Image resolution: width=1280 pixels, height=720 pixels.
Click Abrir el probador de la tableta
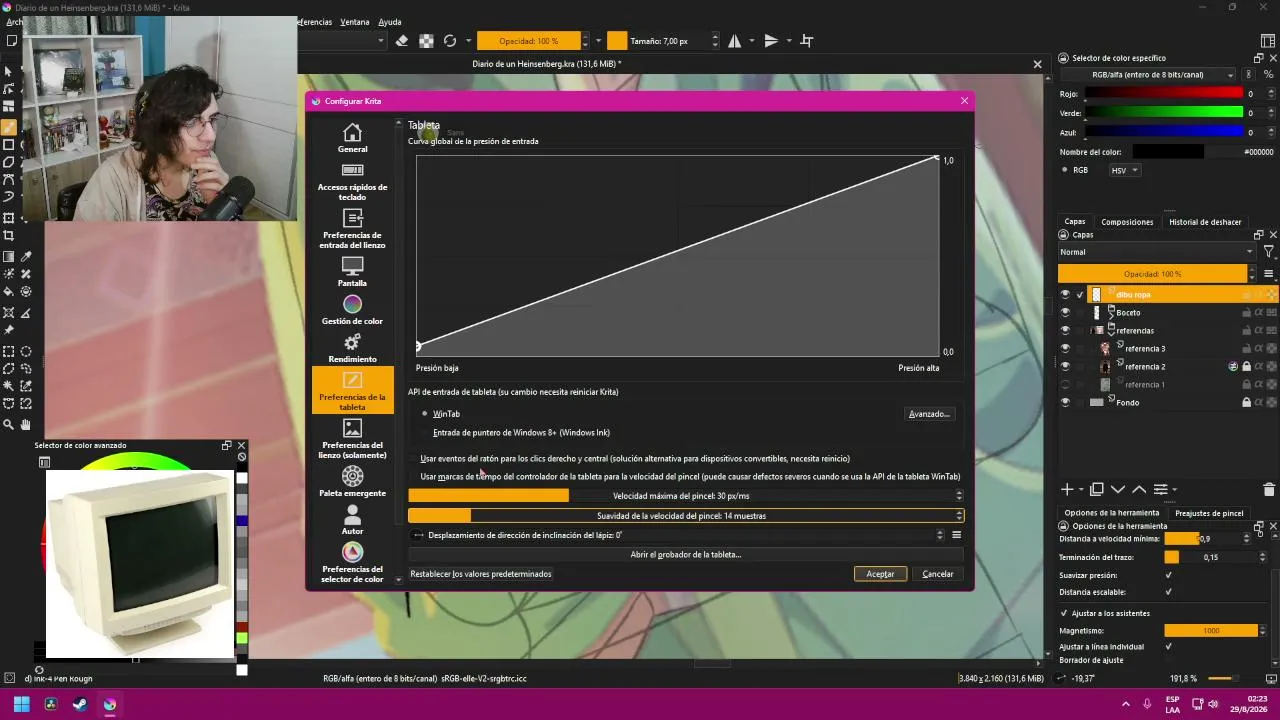coord(685,555)
